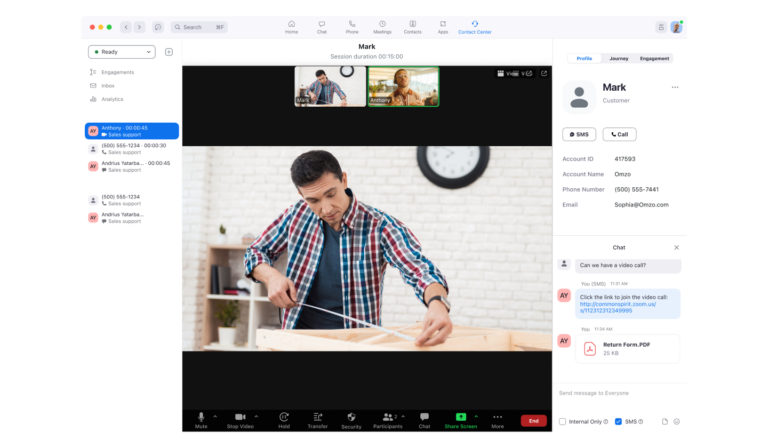Start Share Screen
The width and height of the screenshot is (768, 448).
[x=460, y=420]
